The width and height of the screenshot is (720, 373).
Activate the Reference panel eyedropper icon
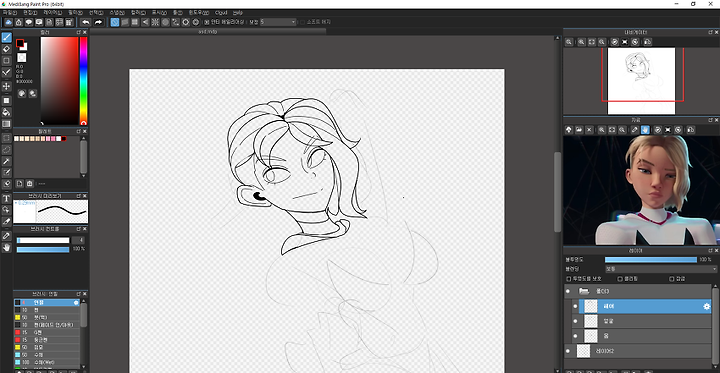click(x=635, y=130)
